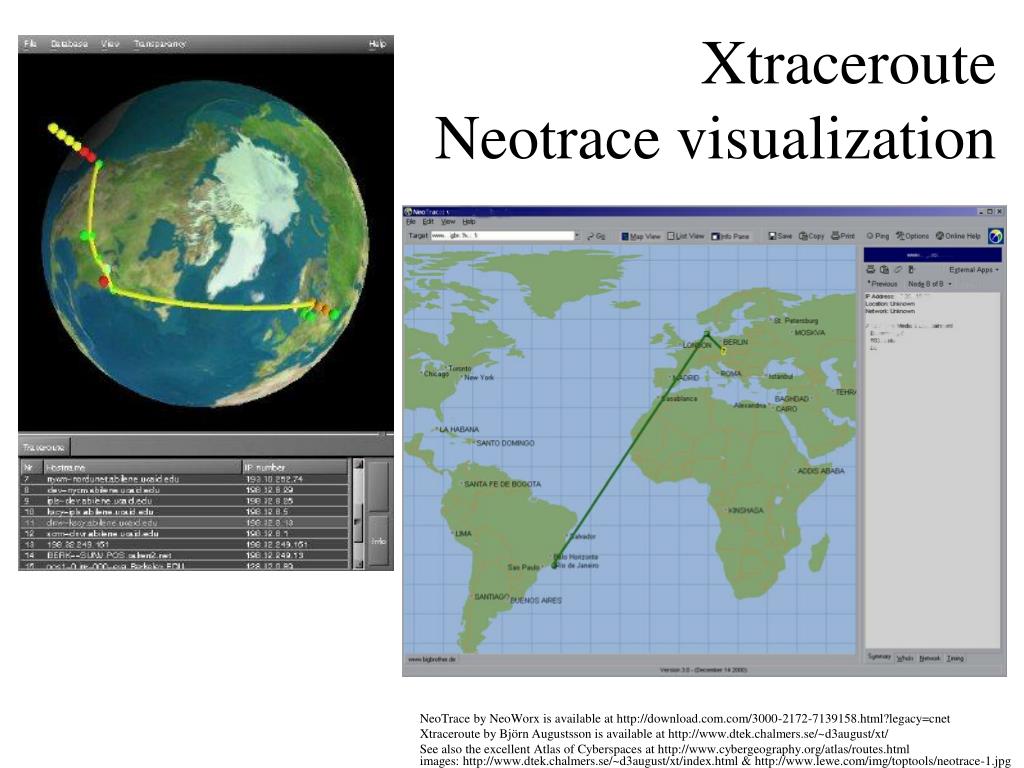Open the File menu in Xtraceroute

30,44
